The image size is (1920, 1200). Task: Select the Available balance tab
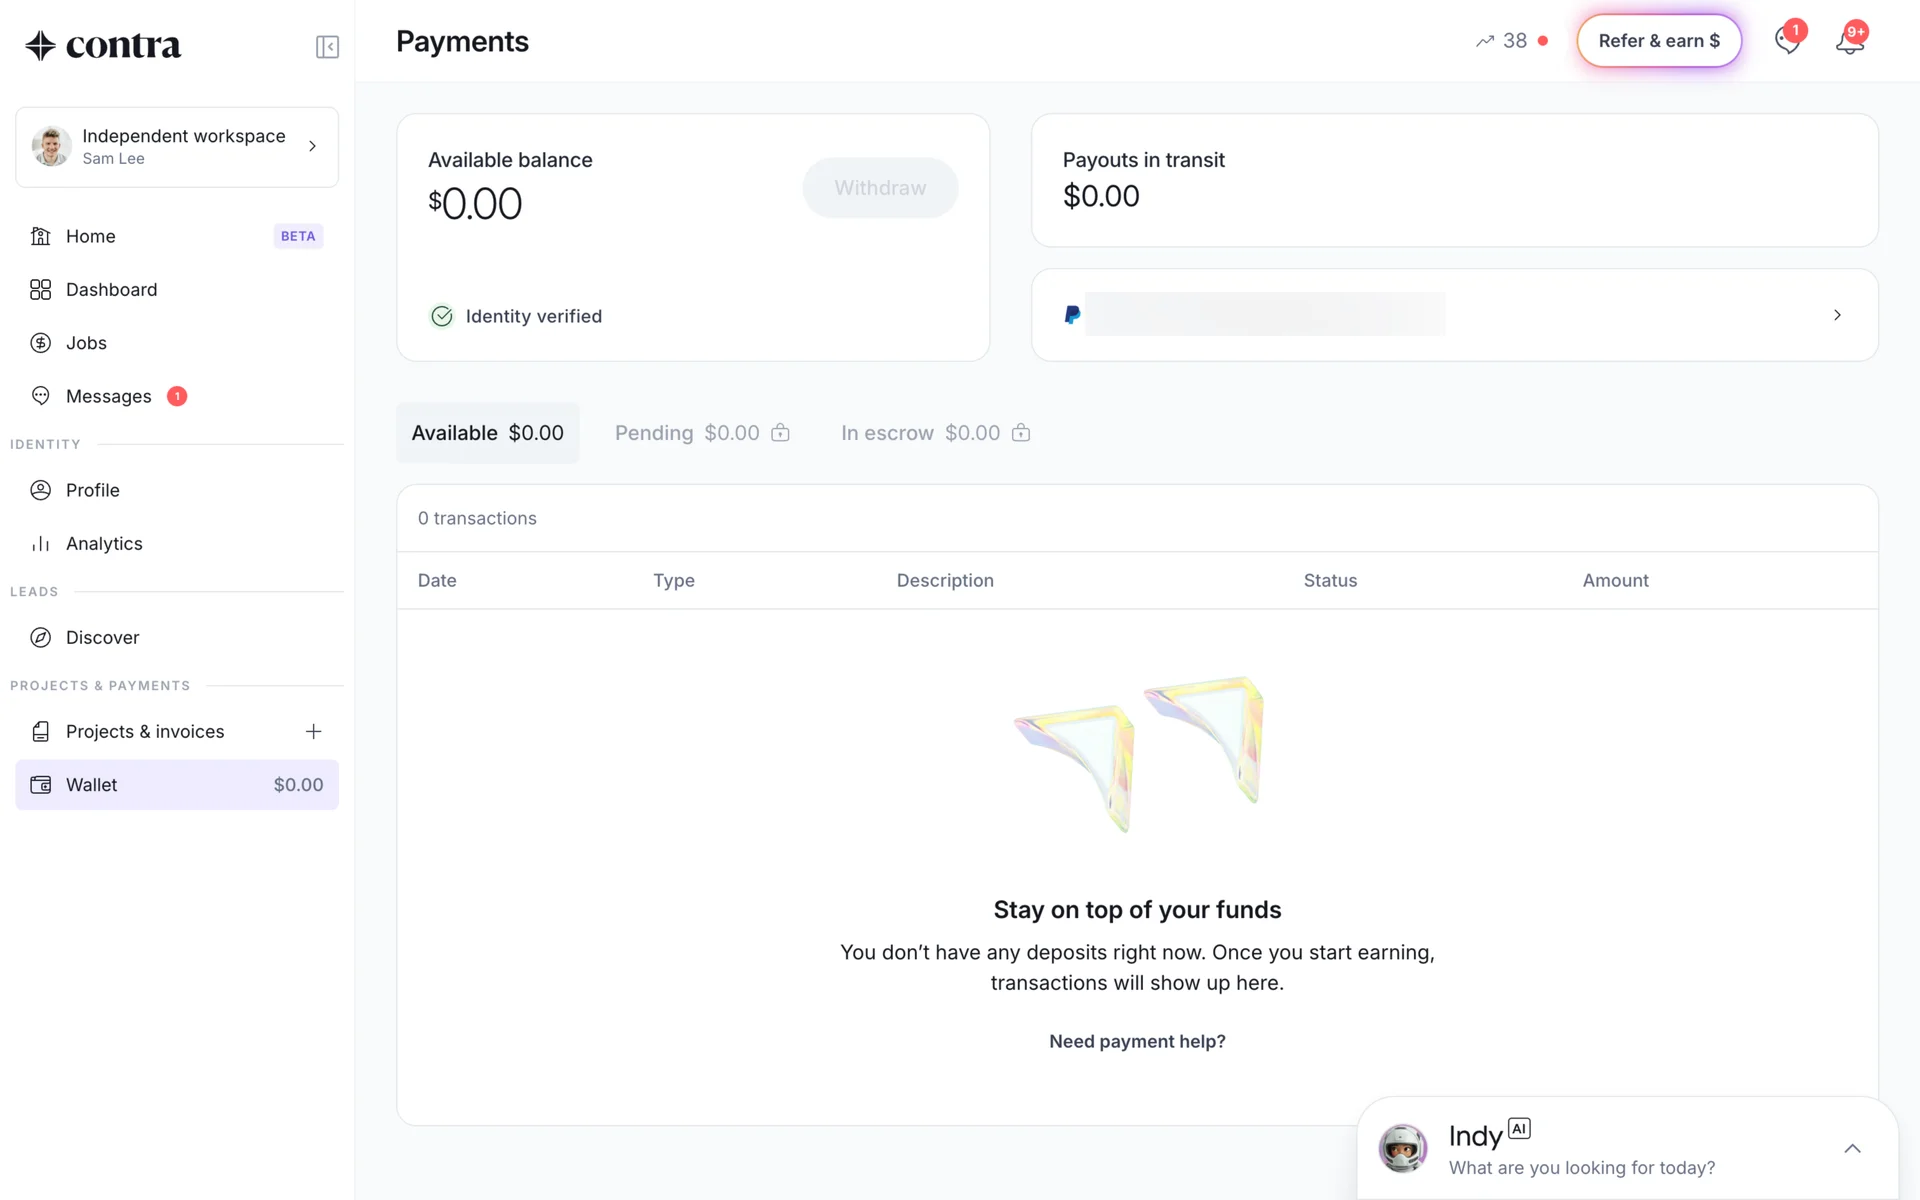[x=488, y=433]
